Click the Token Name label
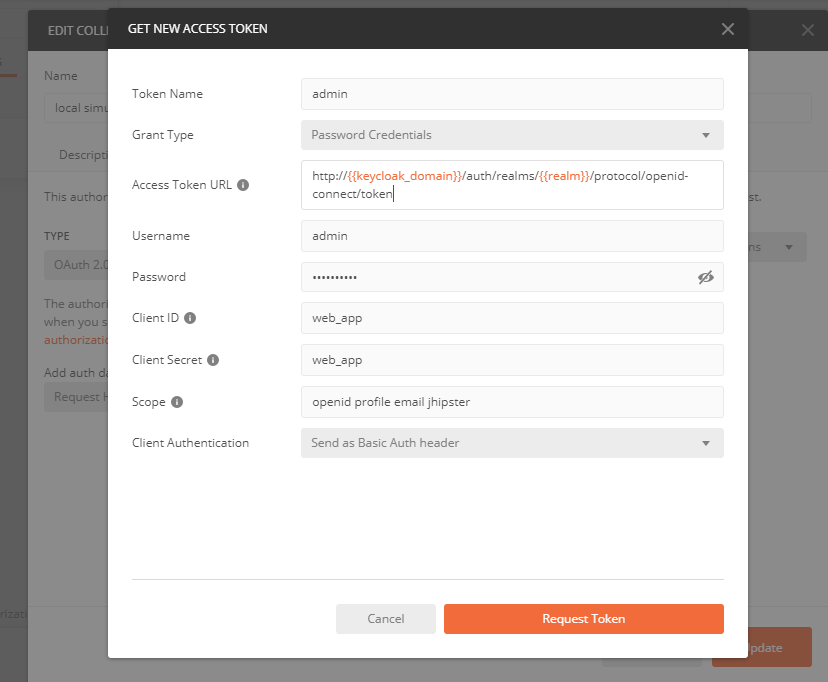 [x=167, y=94]
